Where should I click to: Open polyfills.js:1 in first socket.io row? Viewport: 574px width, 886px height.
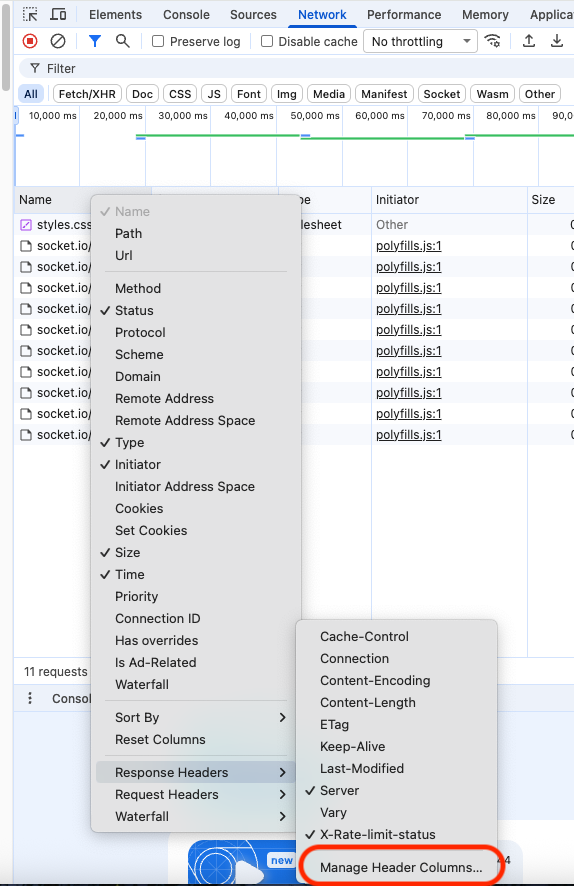(408, 246)
